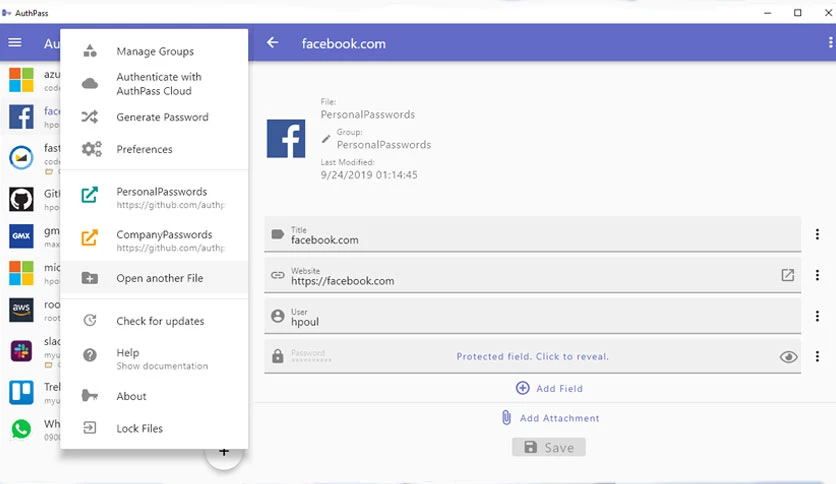This screenshot has width=836, height=484.
Task: Select the GitHub entry icon in list
Action: (21, 199)
